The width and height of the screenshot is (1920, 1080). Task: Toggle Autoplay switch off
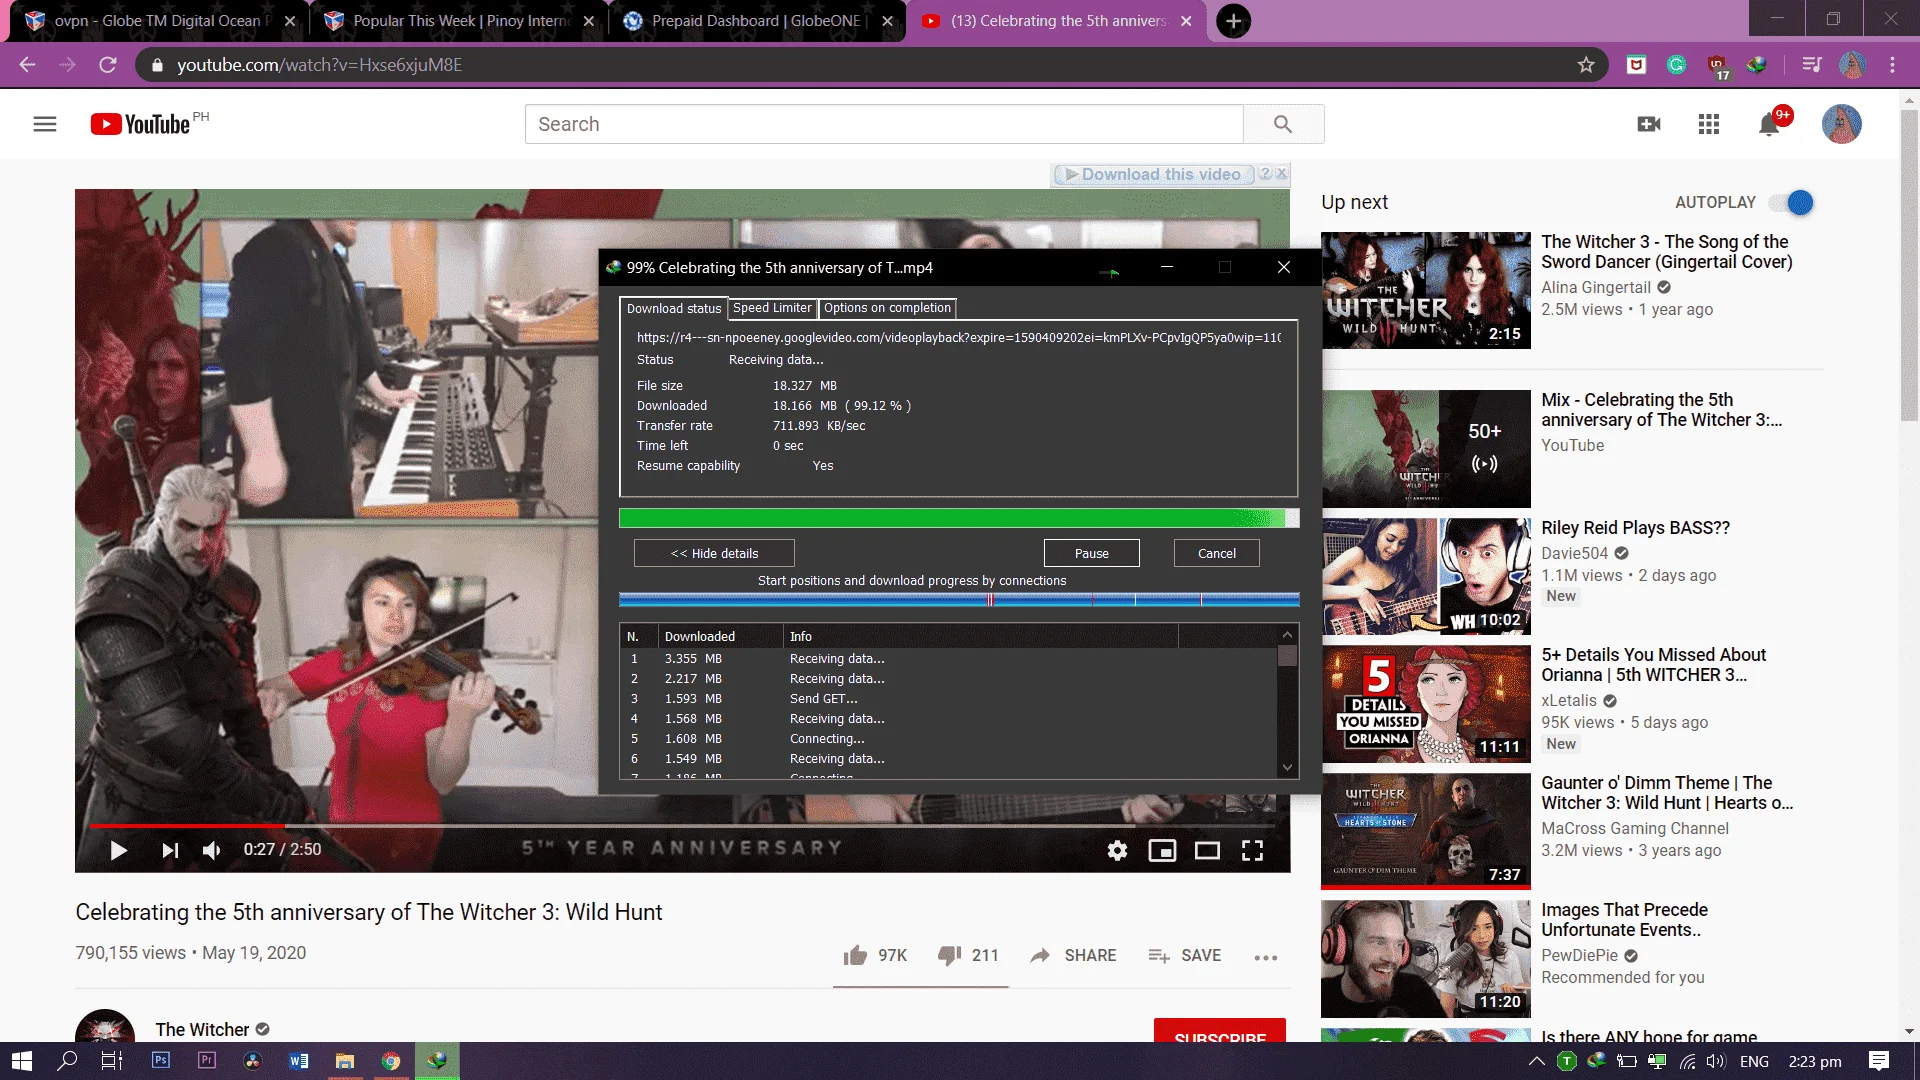tap(1792, 202)
